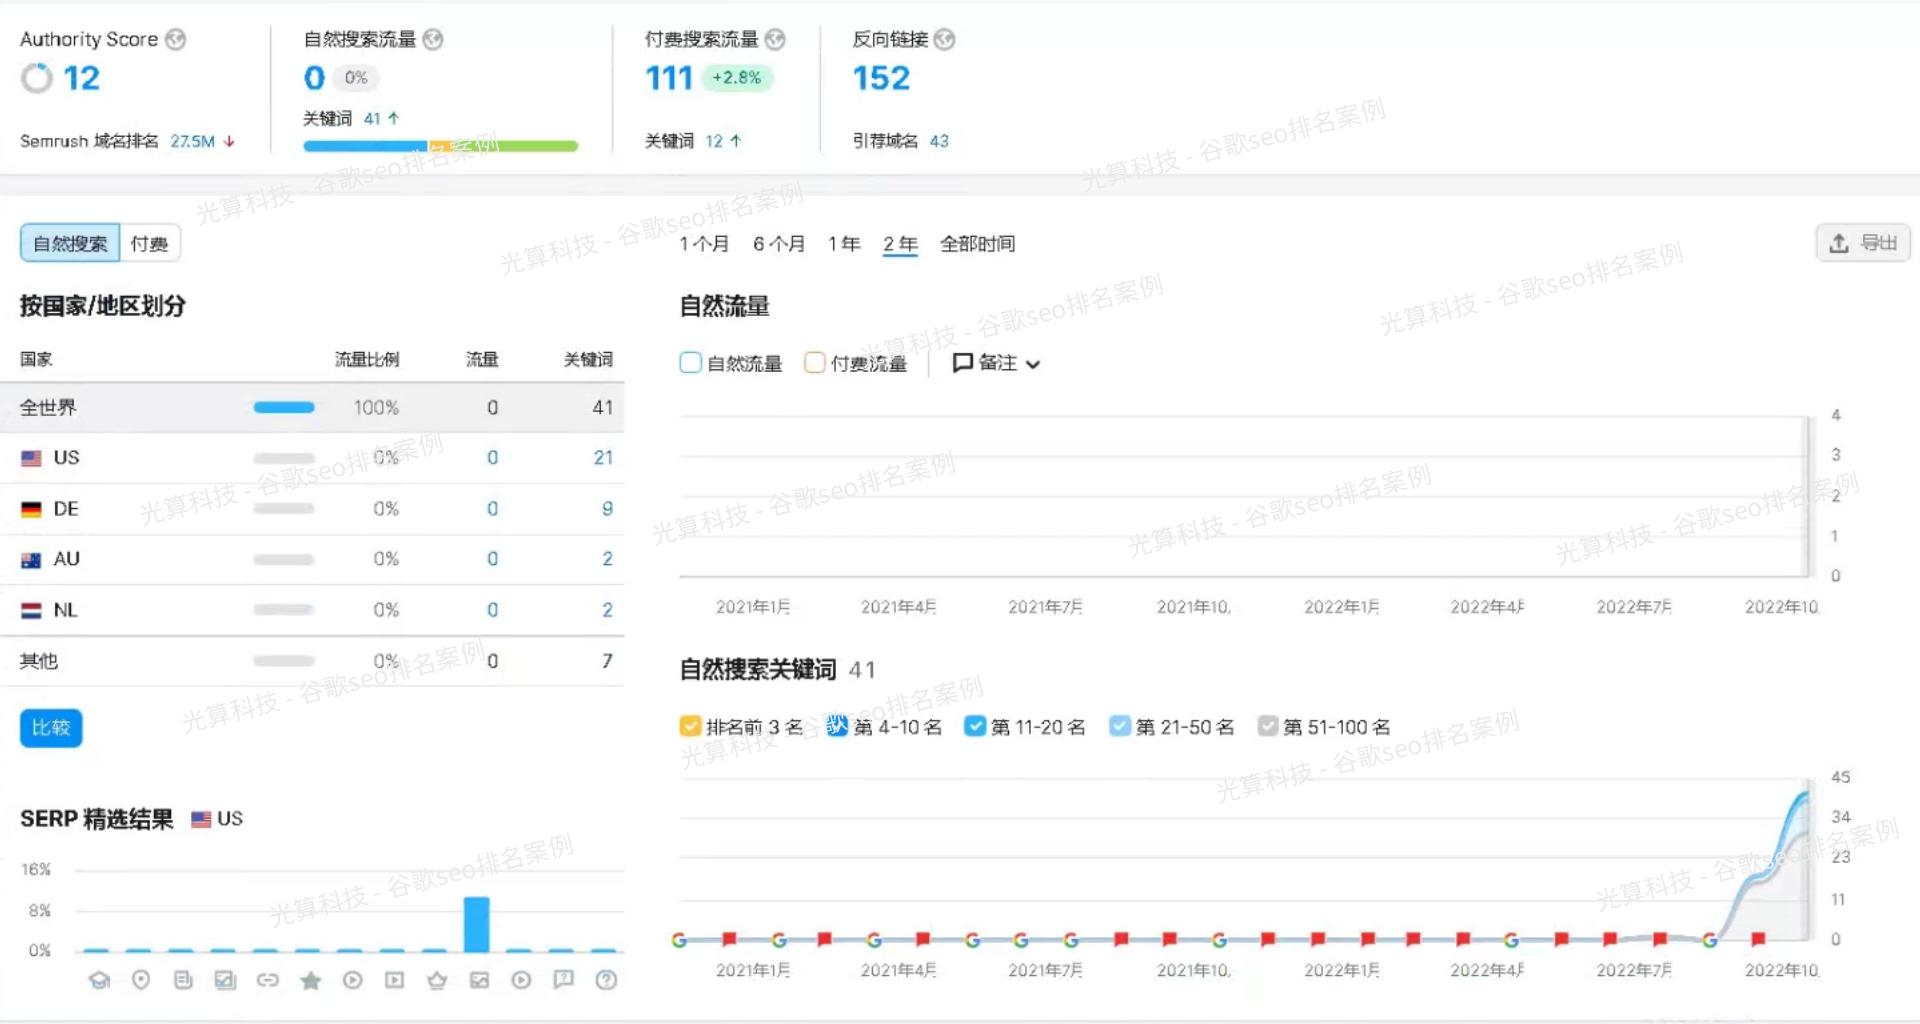Open the FAQ question-bubble SERP feature icon
This screenshot has height=1024, width=1920.
point(563,981)
